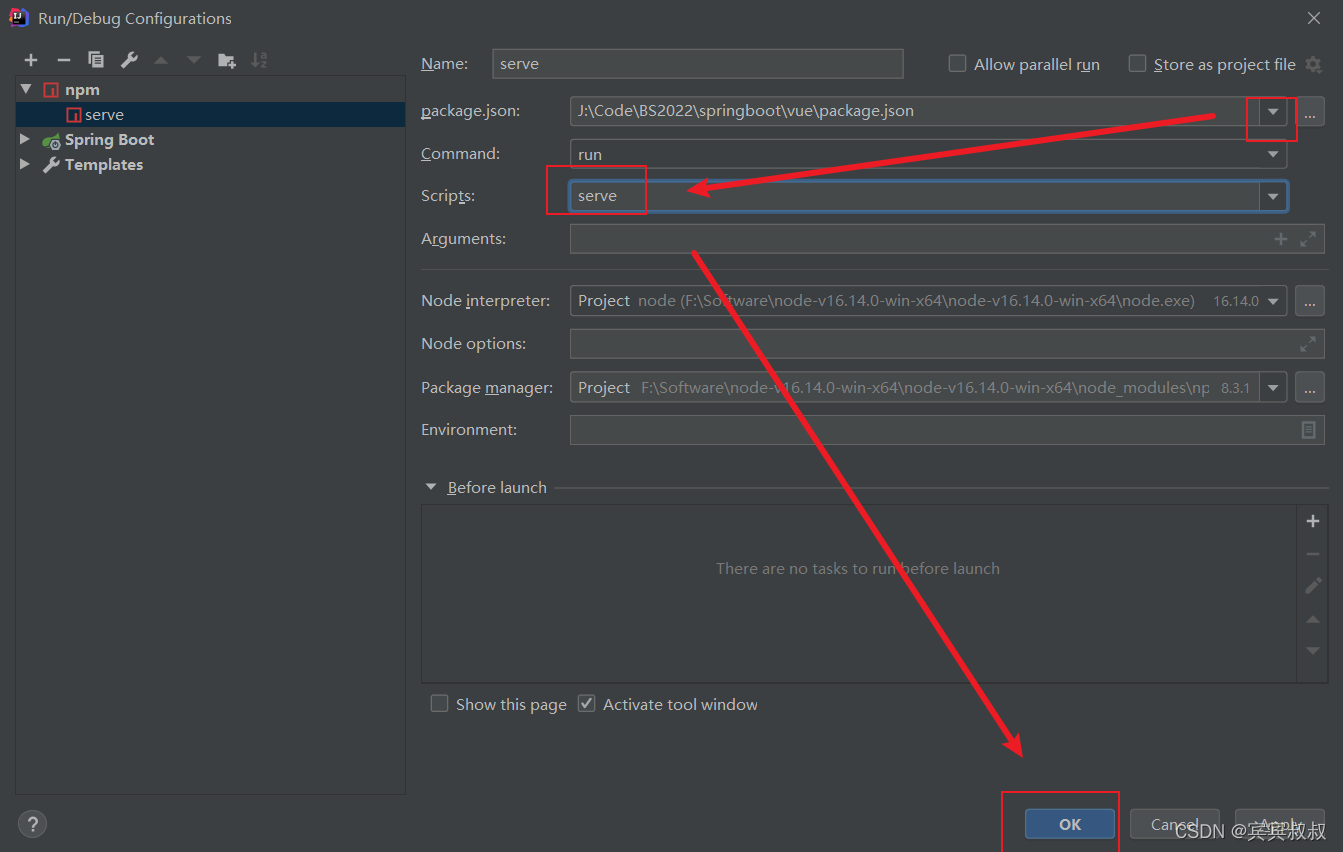Browse Node interpreter with ellipsis button
1343x852 pixels.
(x=1309, y=301)
